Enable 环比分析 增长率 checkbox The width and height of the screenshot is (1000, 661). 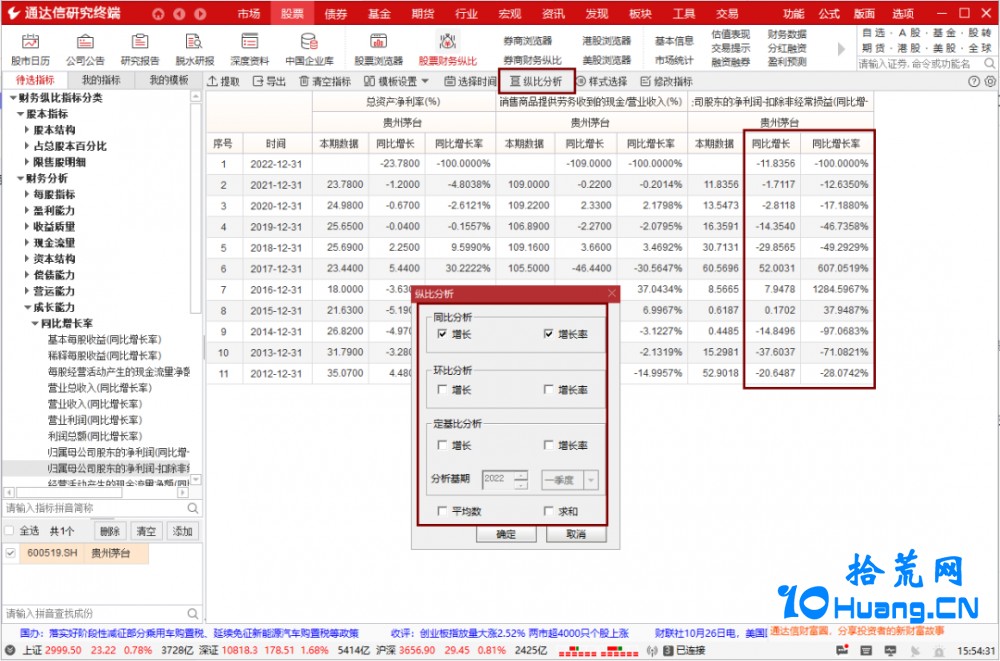pos(548,389)
